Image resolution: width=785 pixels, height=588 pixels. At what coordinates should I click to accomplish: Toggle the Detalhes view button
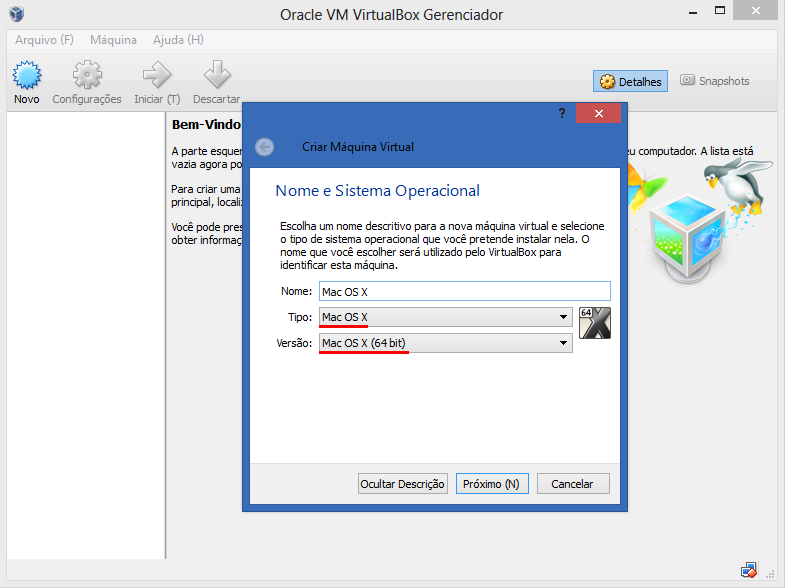click(631, 81)
